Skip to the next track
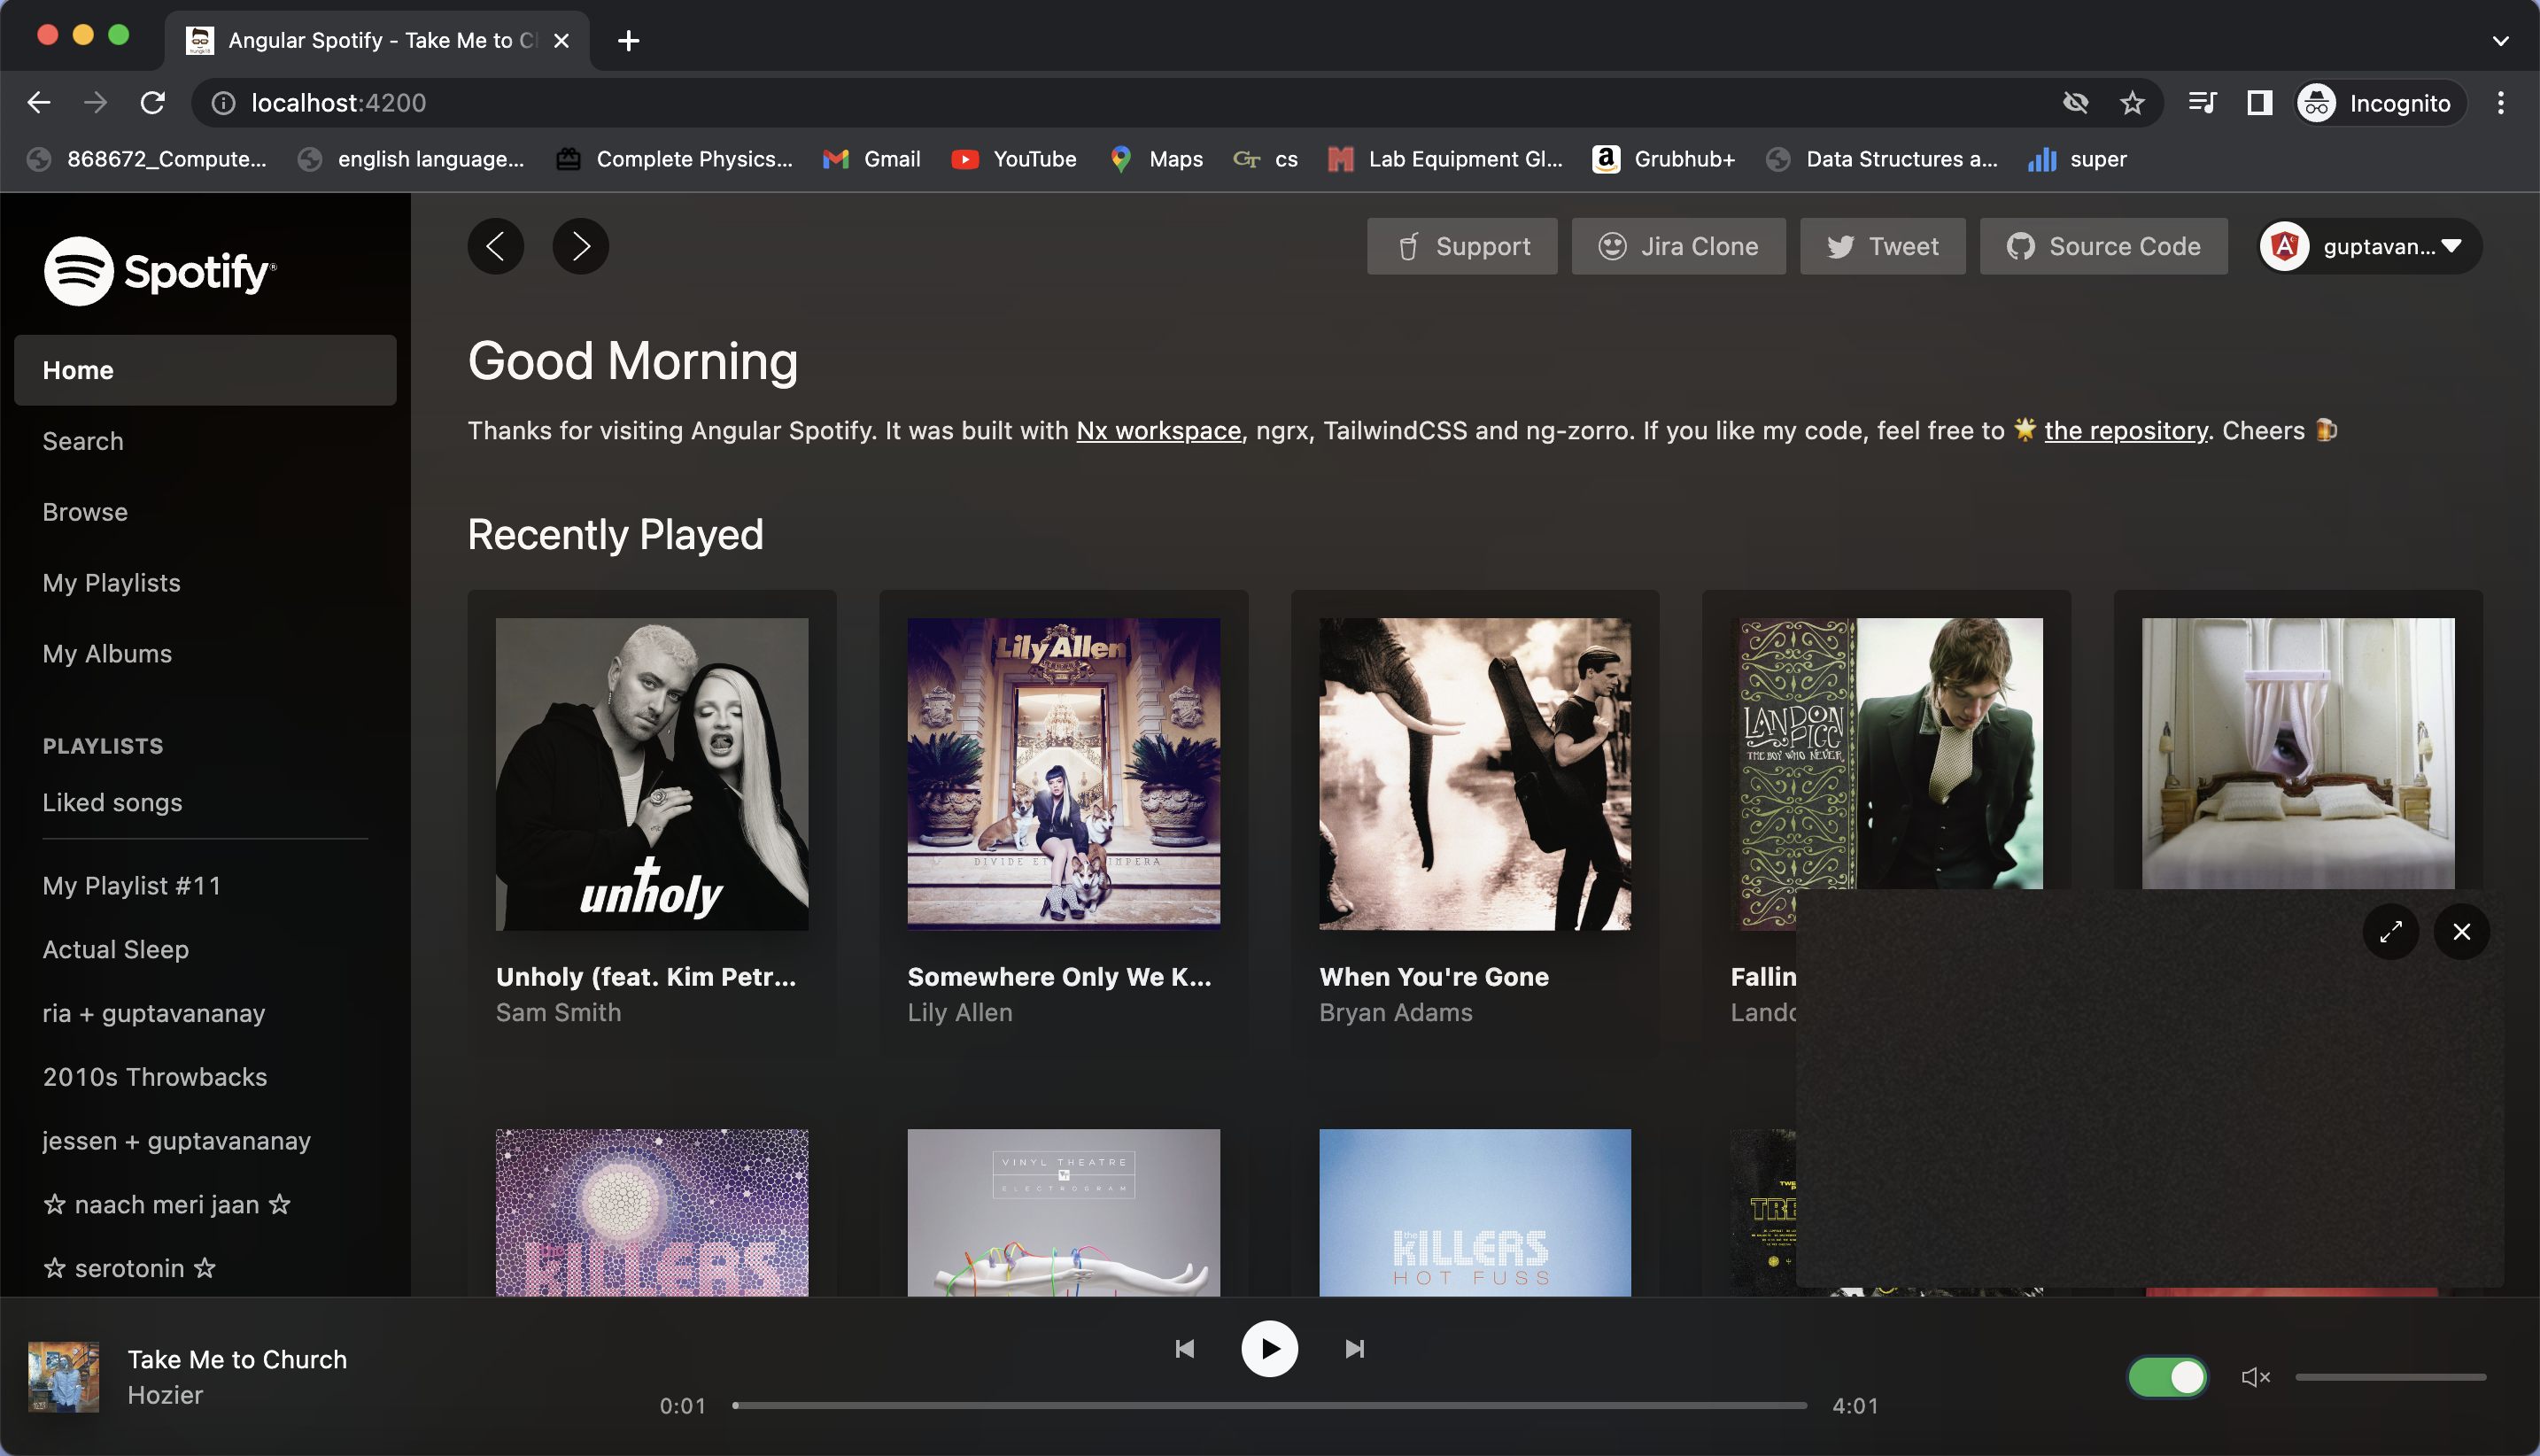Image resolution: width=2540 pixels, height=1456 pixels. [1354, 1349]
